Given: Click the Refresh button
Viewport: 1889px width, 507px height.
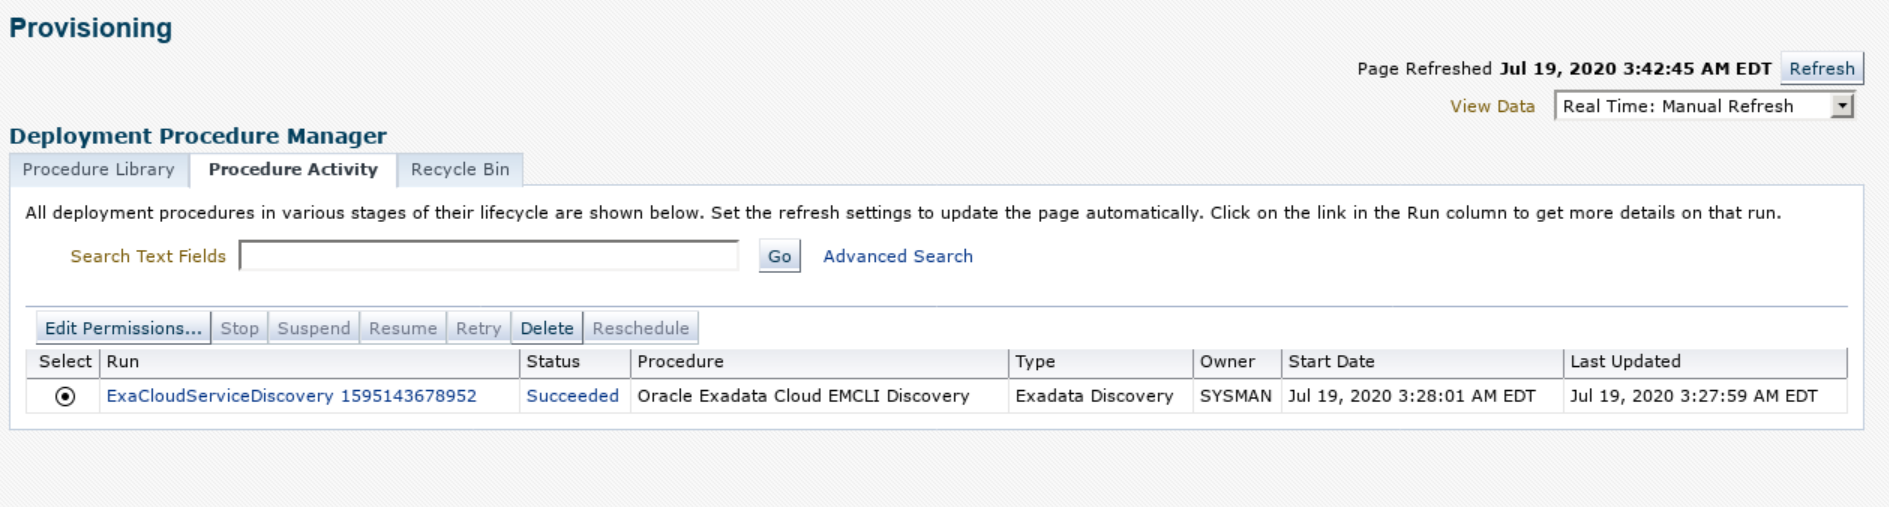Looking at the screenshot, I should 1821,69.
